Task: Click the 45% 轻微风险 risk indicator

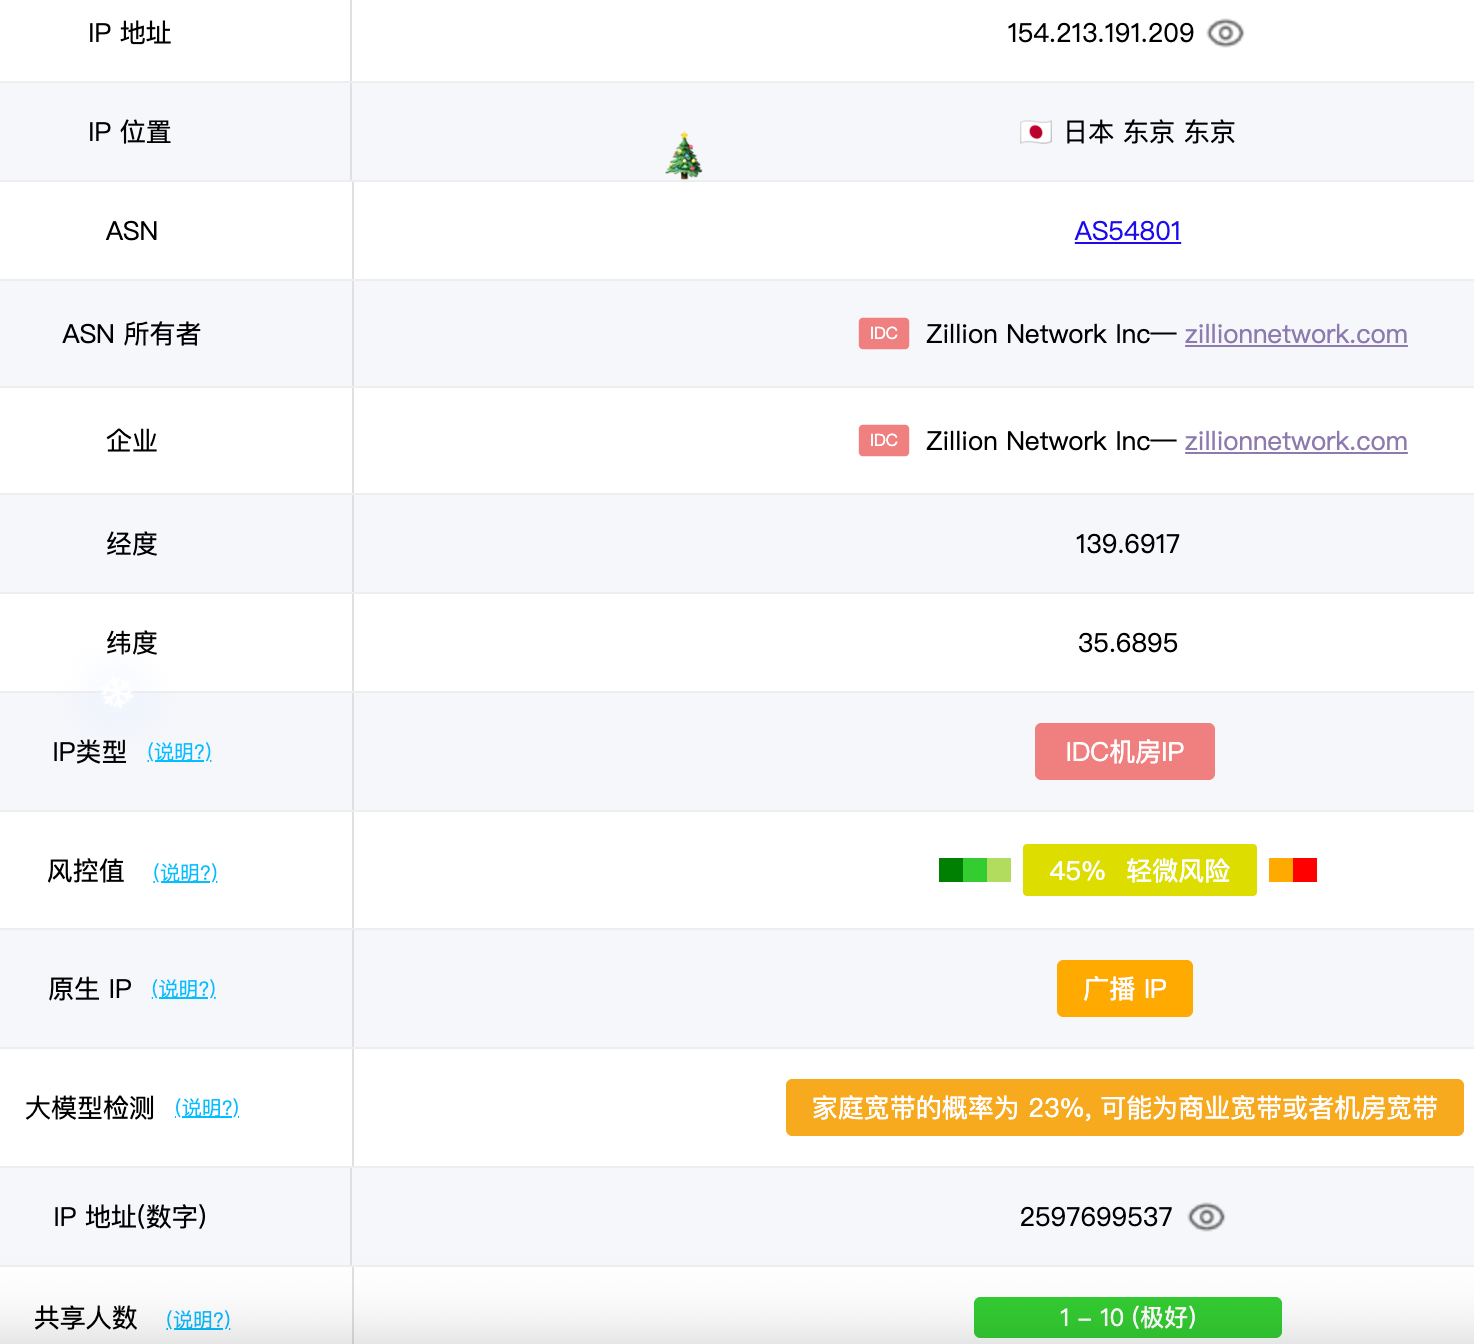Action: pyautogui.click(x=1139, y=870)
